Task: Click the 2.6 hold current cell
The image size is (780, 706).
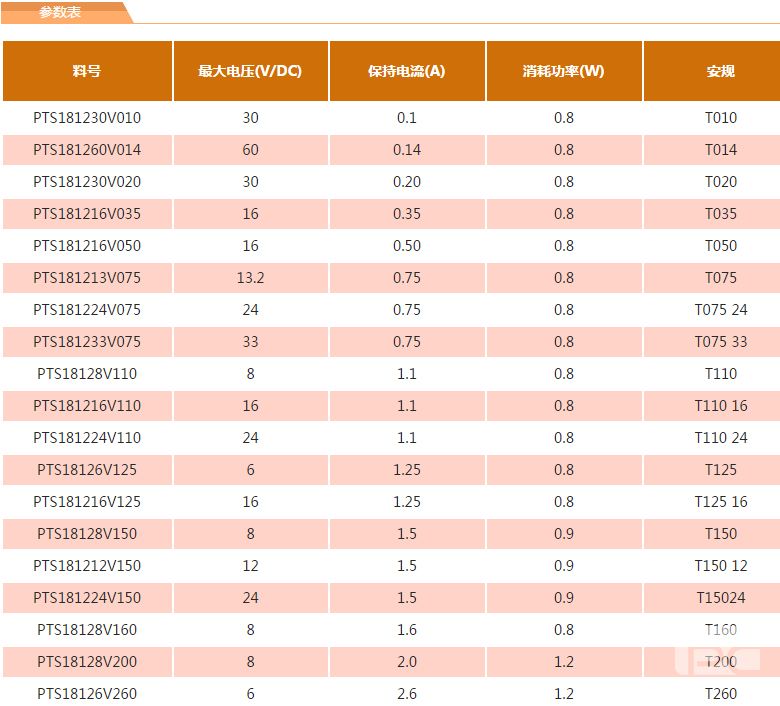Action: coord(406,694)
